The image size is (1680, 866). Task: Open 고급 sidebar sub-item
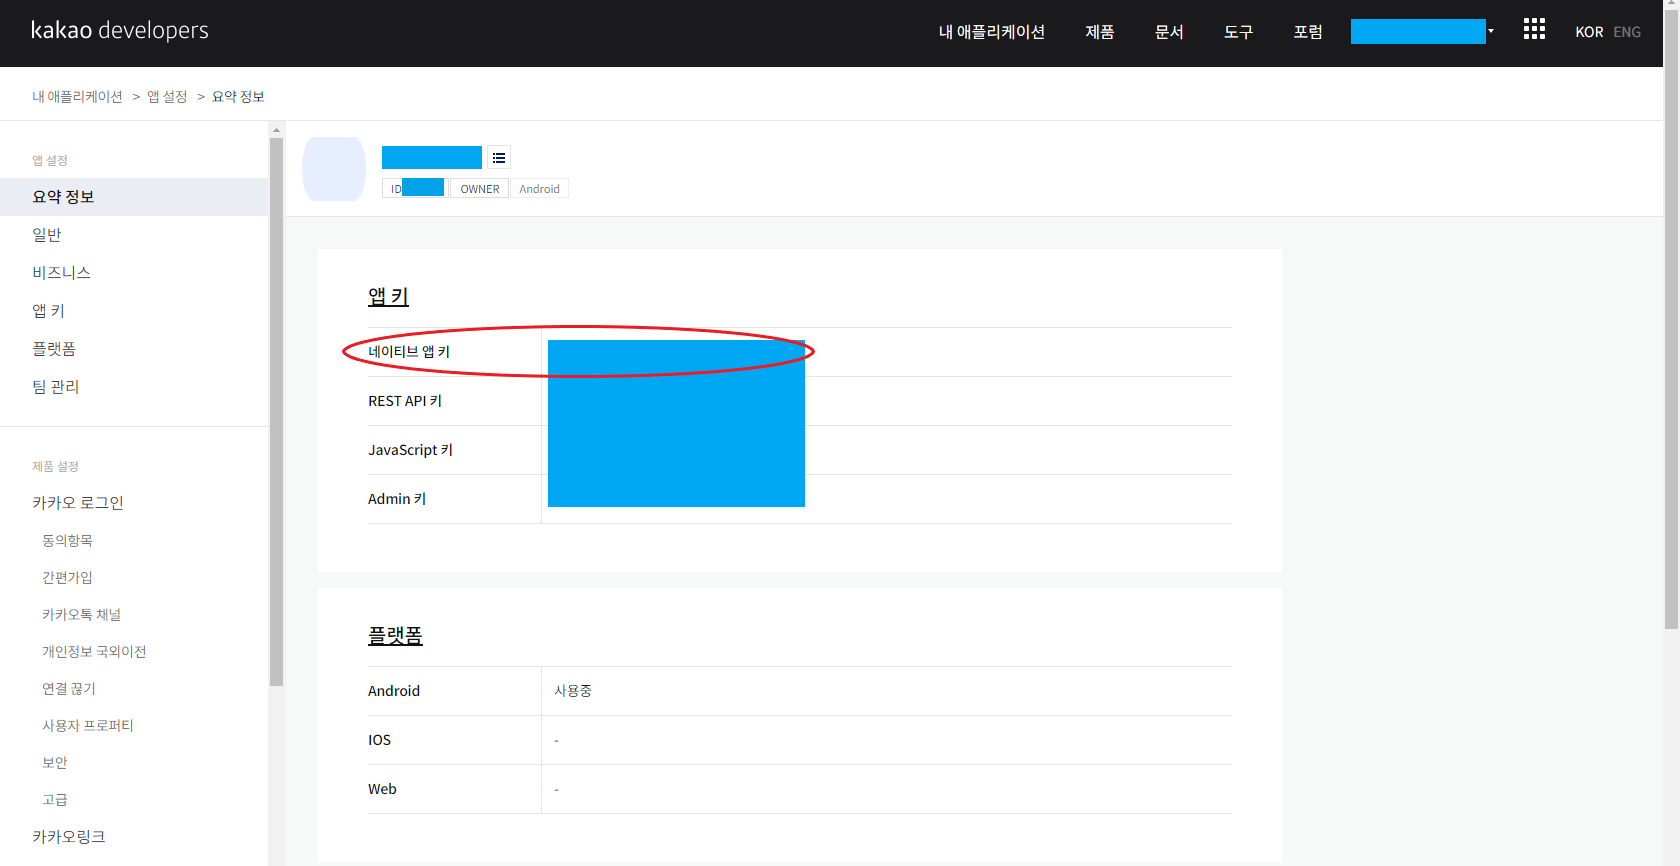point(55,800)
